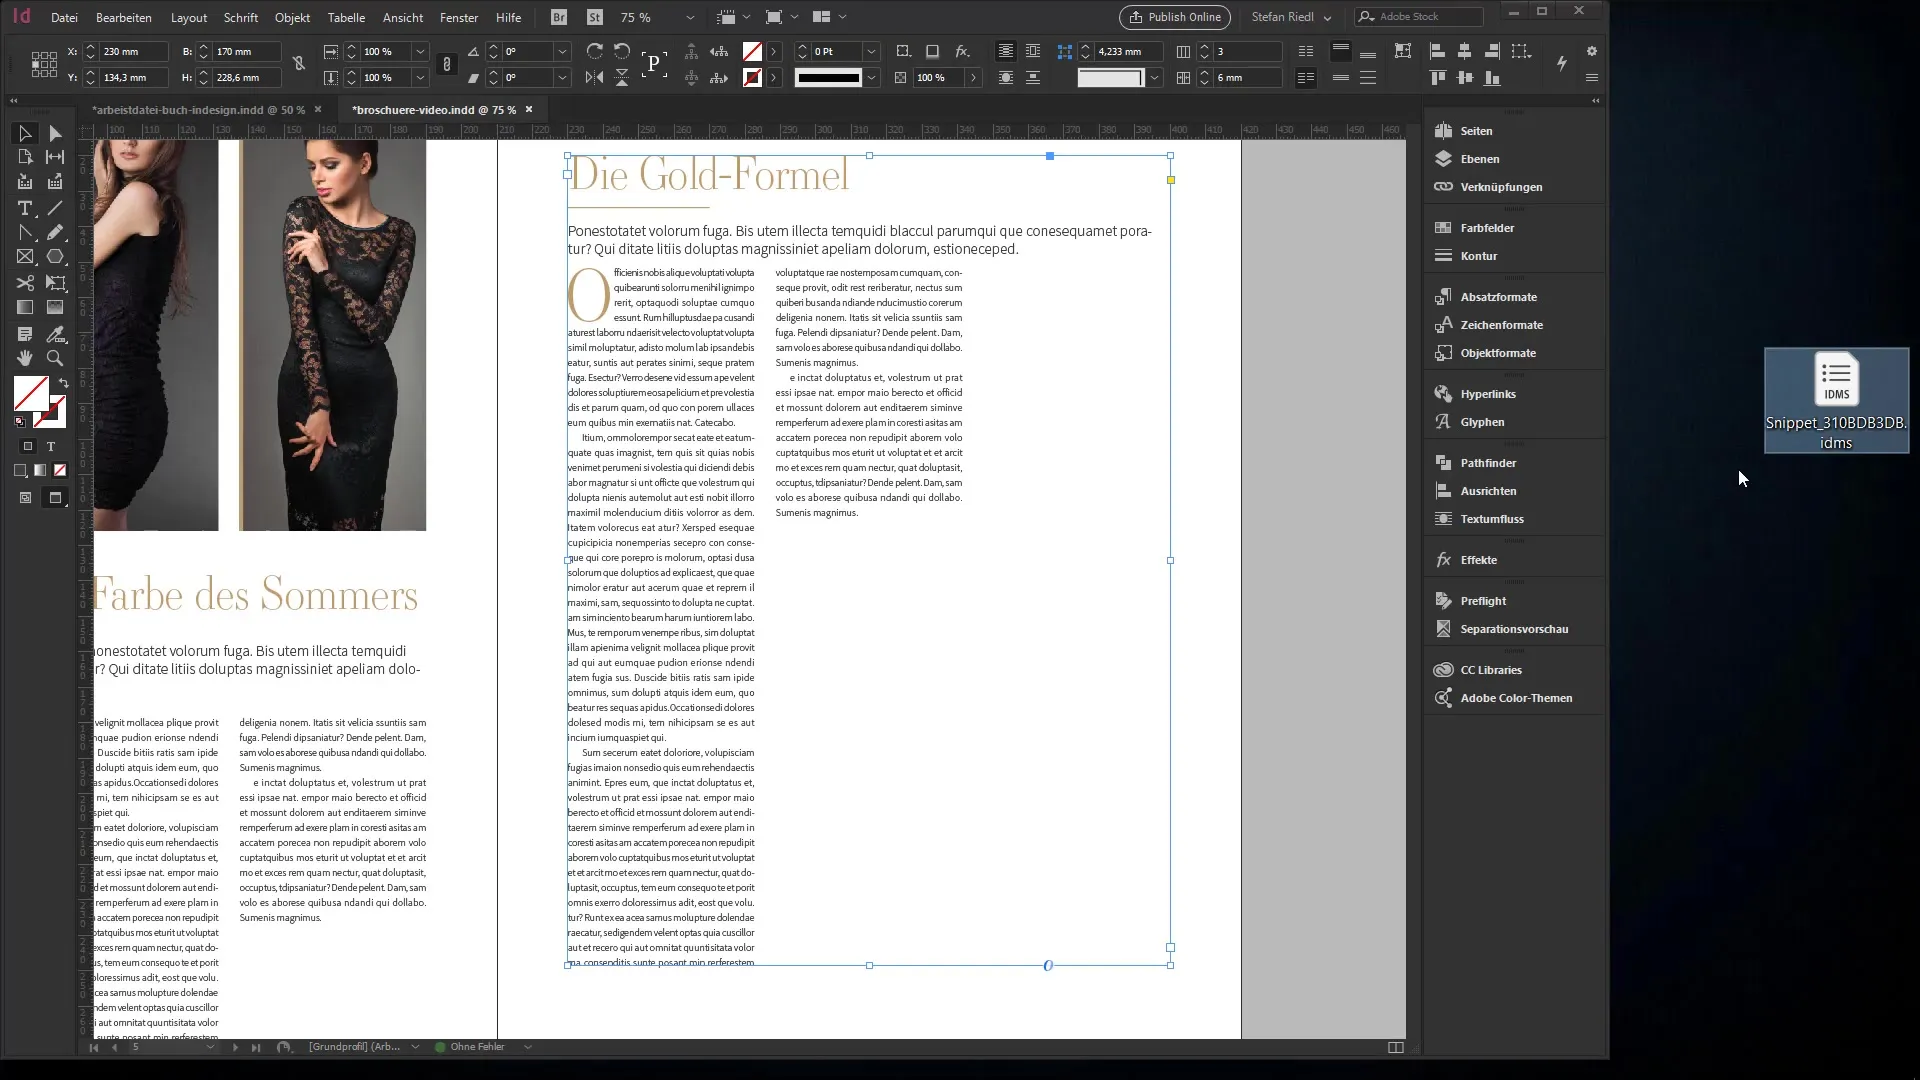The image size is (1920, 1080).
Task: Open the stroke style dropdown
Action: [871, 77]
